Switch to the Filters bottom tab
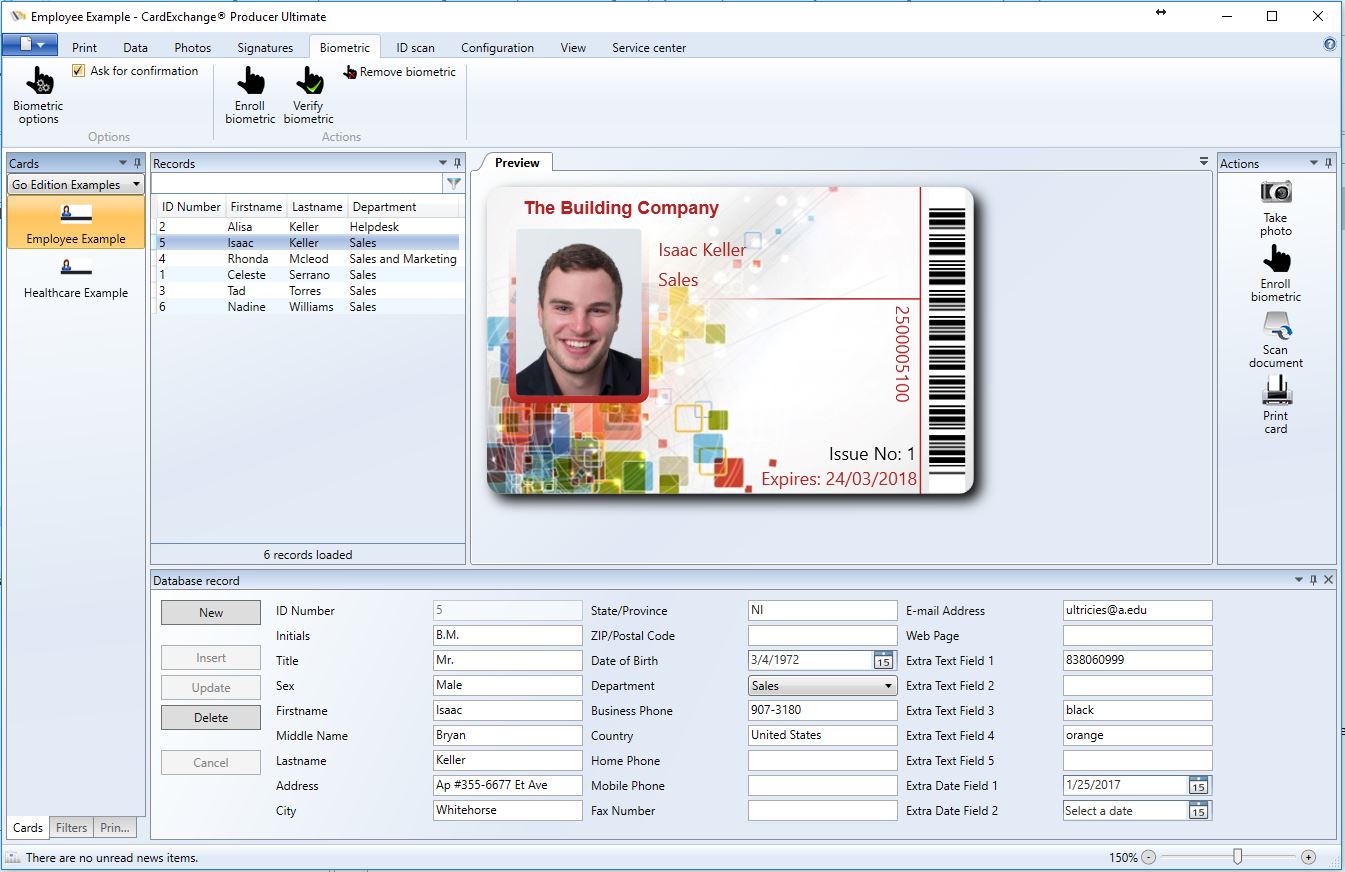Viewport: 1345px width, 872px height. pyautogui.click(x=71, y=827)
